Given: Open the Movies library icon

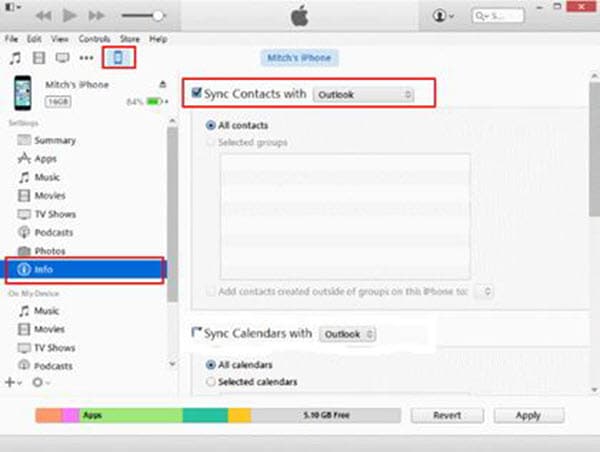Looking at the screenshot, I should pos(39,58).
